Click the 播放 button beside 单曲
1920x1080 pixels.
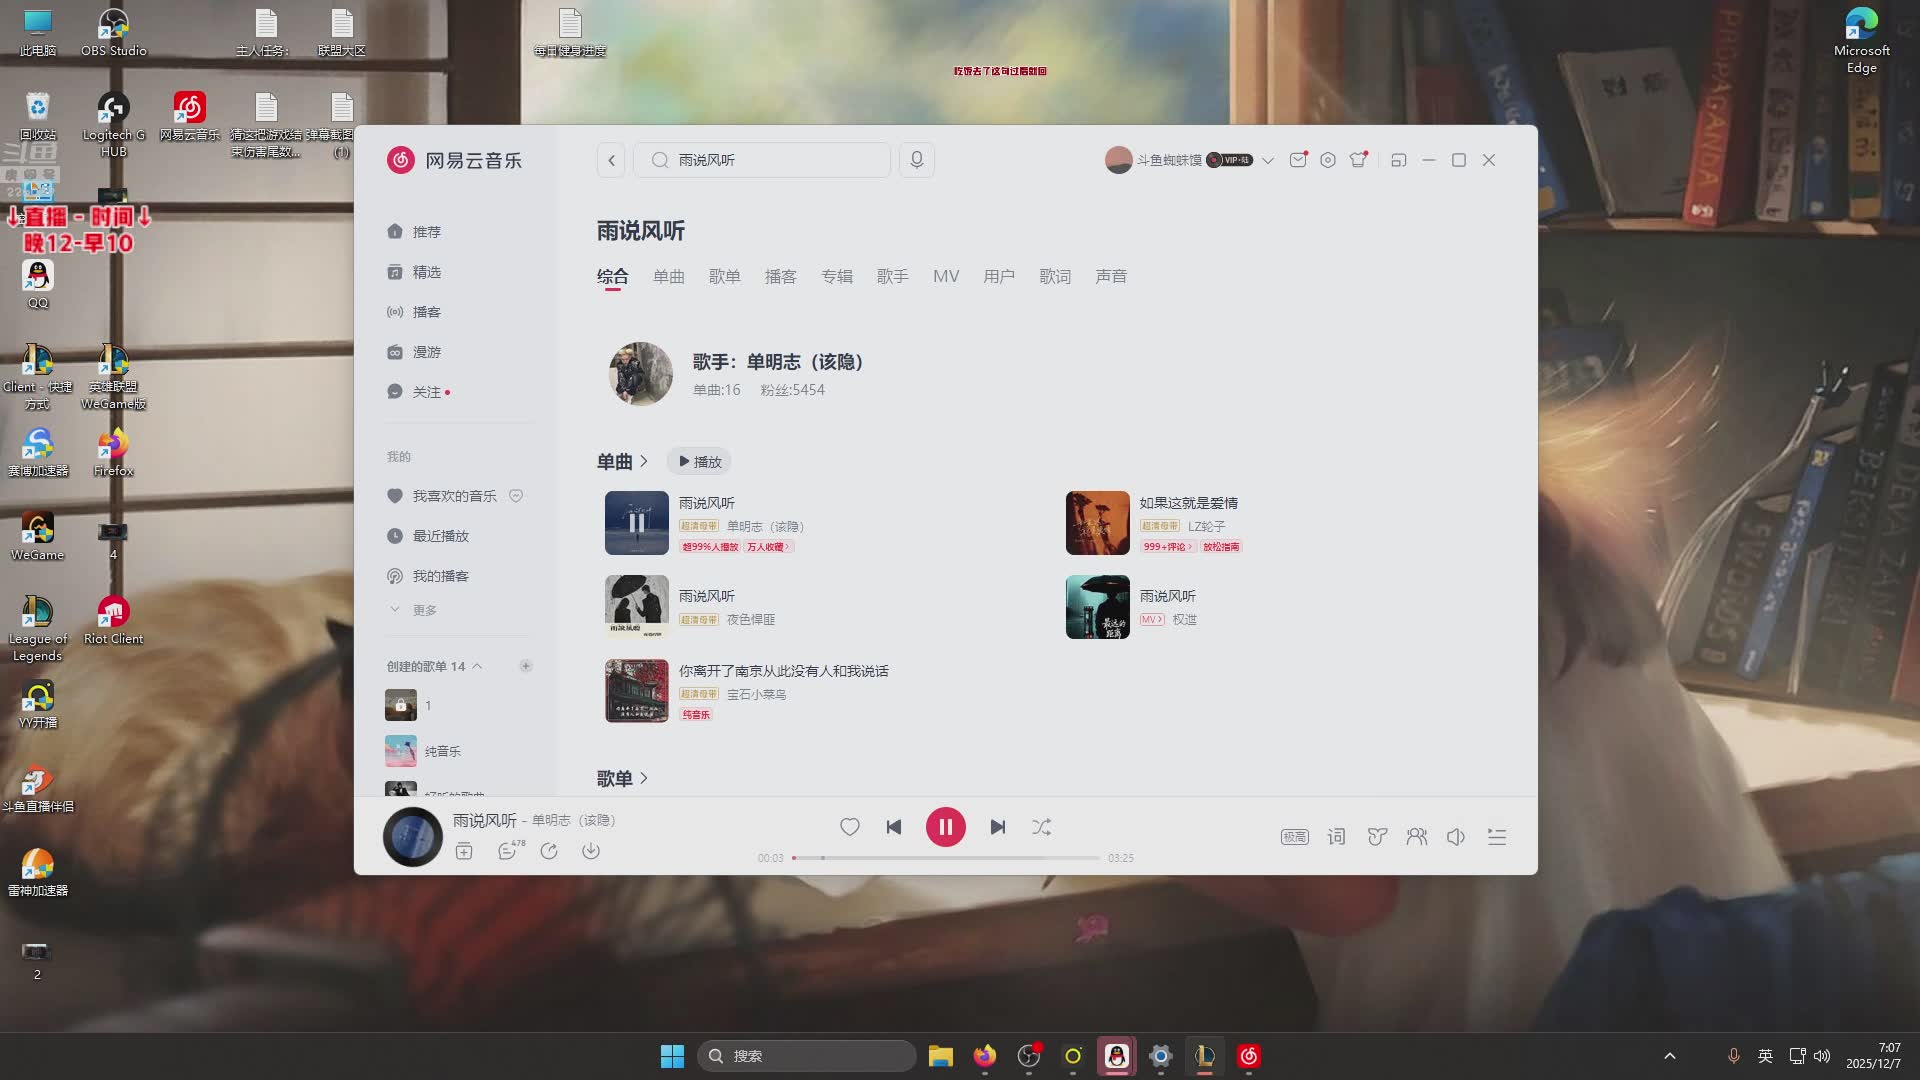click(x=699, y=462)
